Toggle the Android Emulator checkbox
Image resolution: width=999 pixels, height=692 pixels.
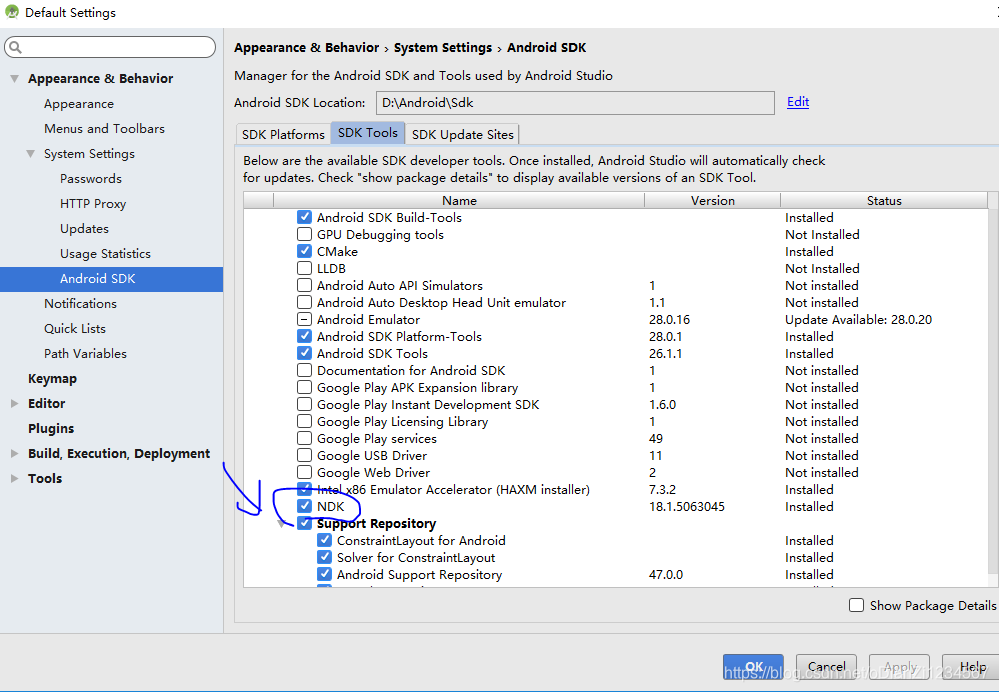(x=304, y=319)
